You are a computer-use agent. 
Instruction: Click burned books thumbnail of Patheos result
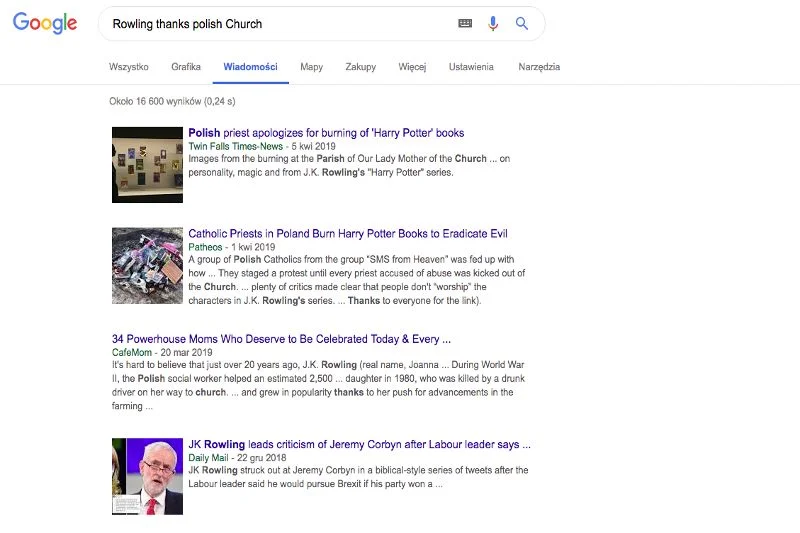tap(147, 266)
